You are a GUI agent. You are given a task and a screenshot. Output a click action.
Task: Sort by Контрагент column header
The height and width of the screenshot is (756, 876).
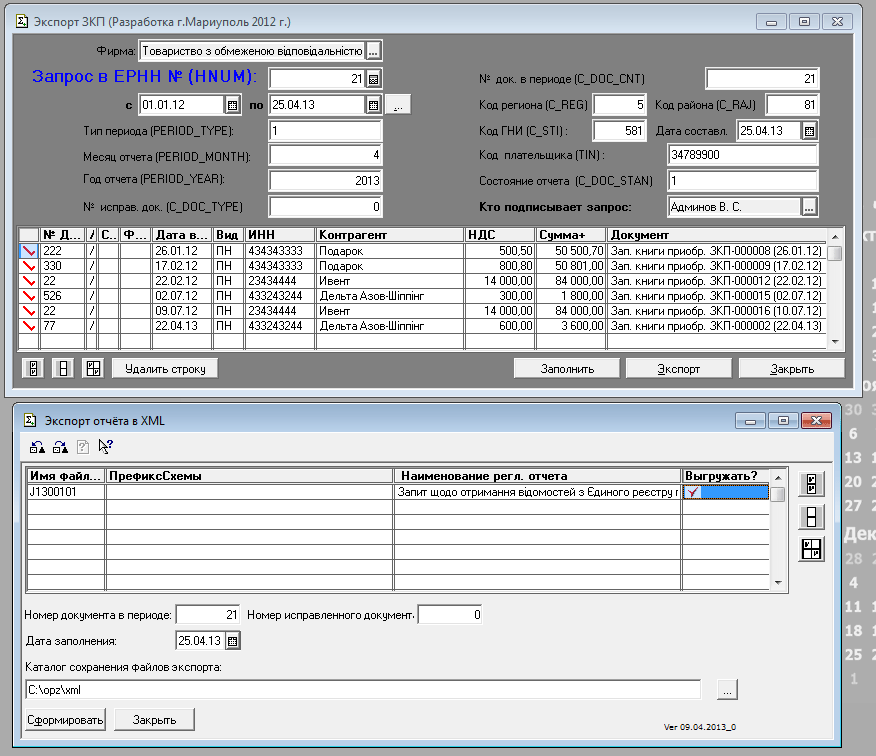pos(389,235)
